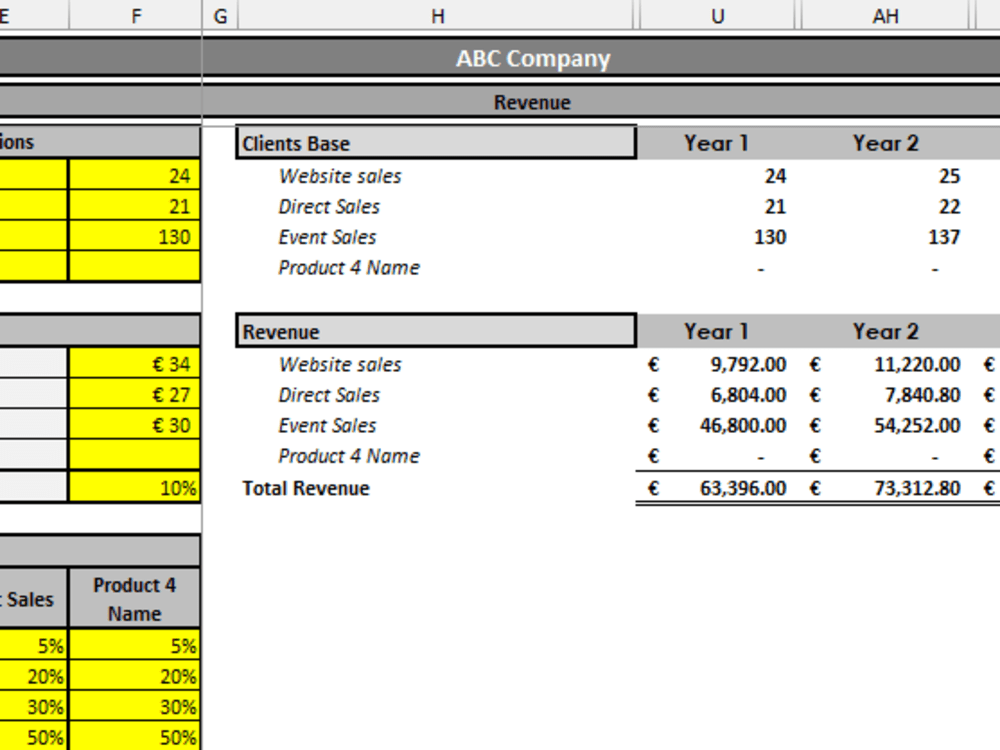
Task: Select column header U
Action: [717, 15]
